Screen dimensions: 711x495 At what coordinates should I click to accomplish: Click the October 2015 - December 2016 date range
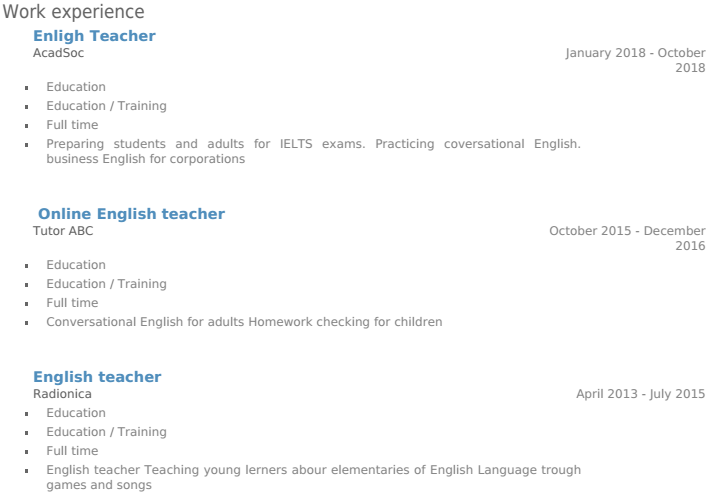(627, 238)
